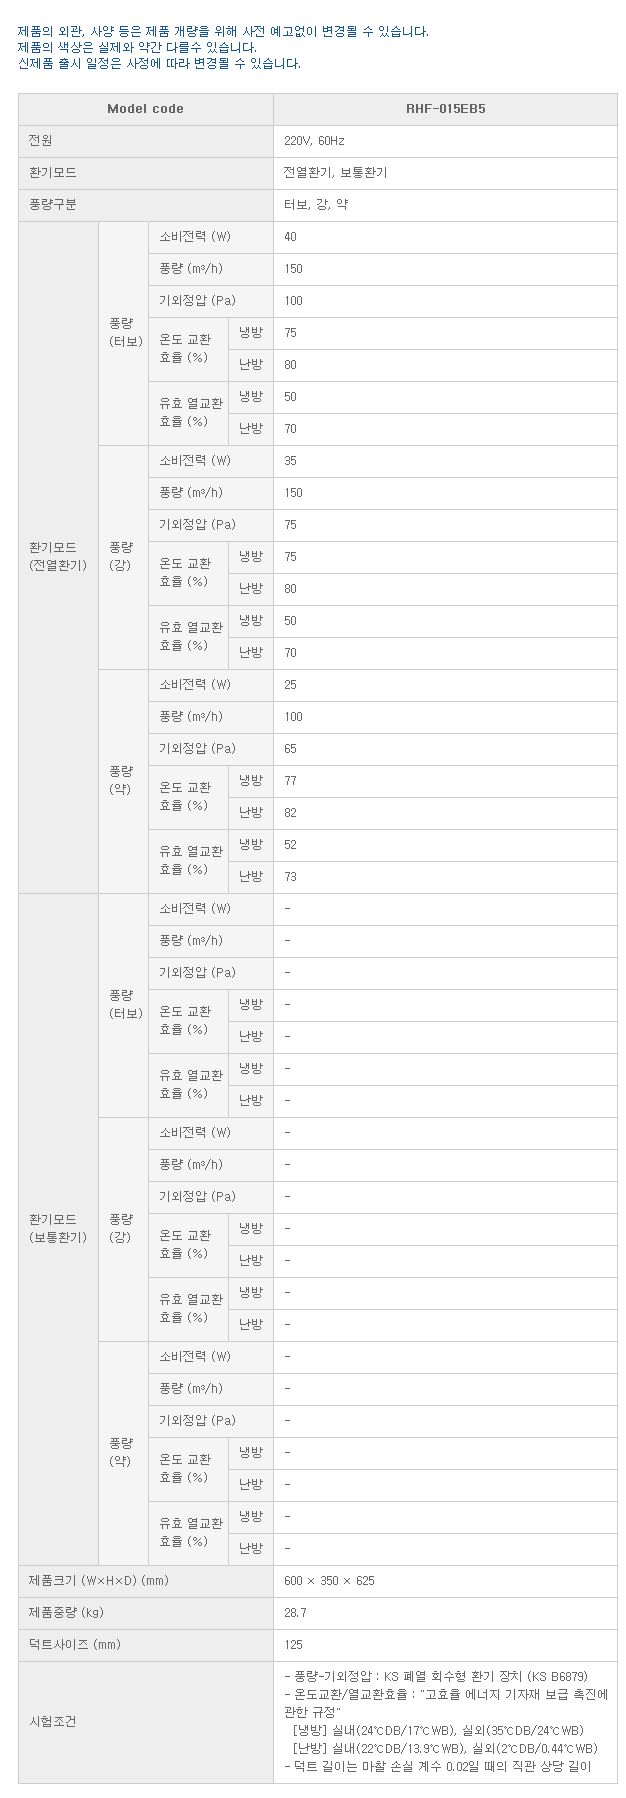Viewport: 626px width, 1798px height.
Task: Select the 환기모드 (전열환기) section cell
Action: click(x=59, y=557)
